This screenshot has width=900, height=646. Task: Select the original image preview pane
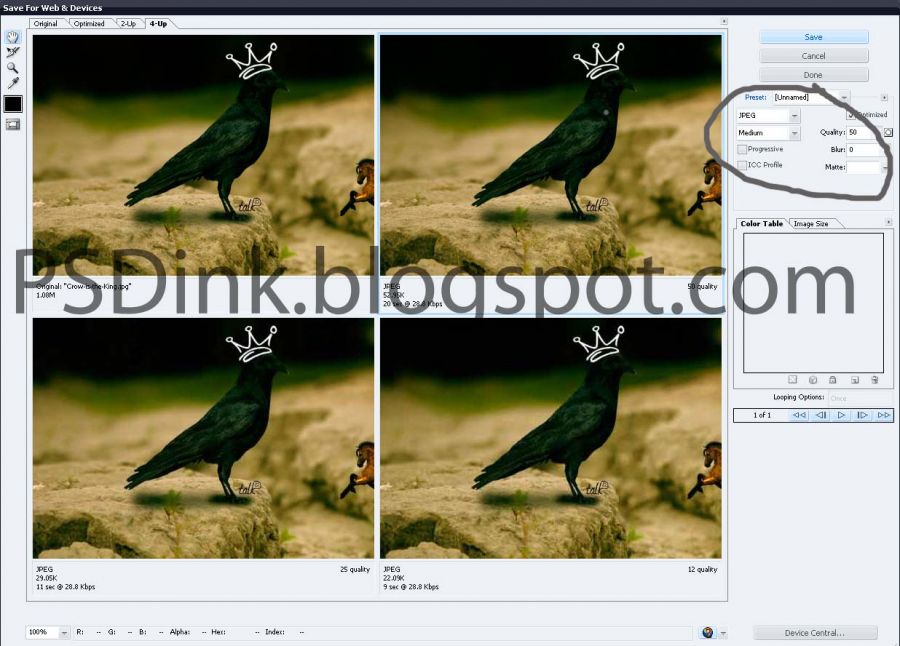(x=203, y=156)
